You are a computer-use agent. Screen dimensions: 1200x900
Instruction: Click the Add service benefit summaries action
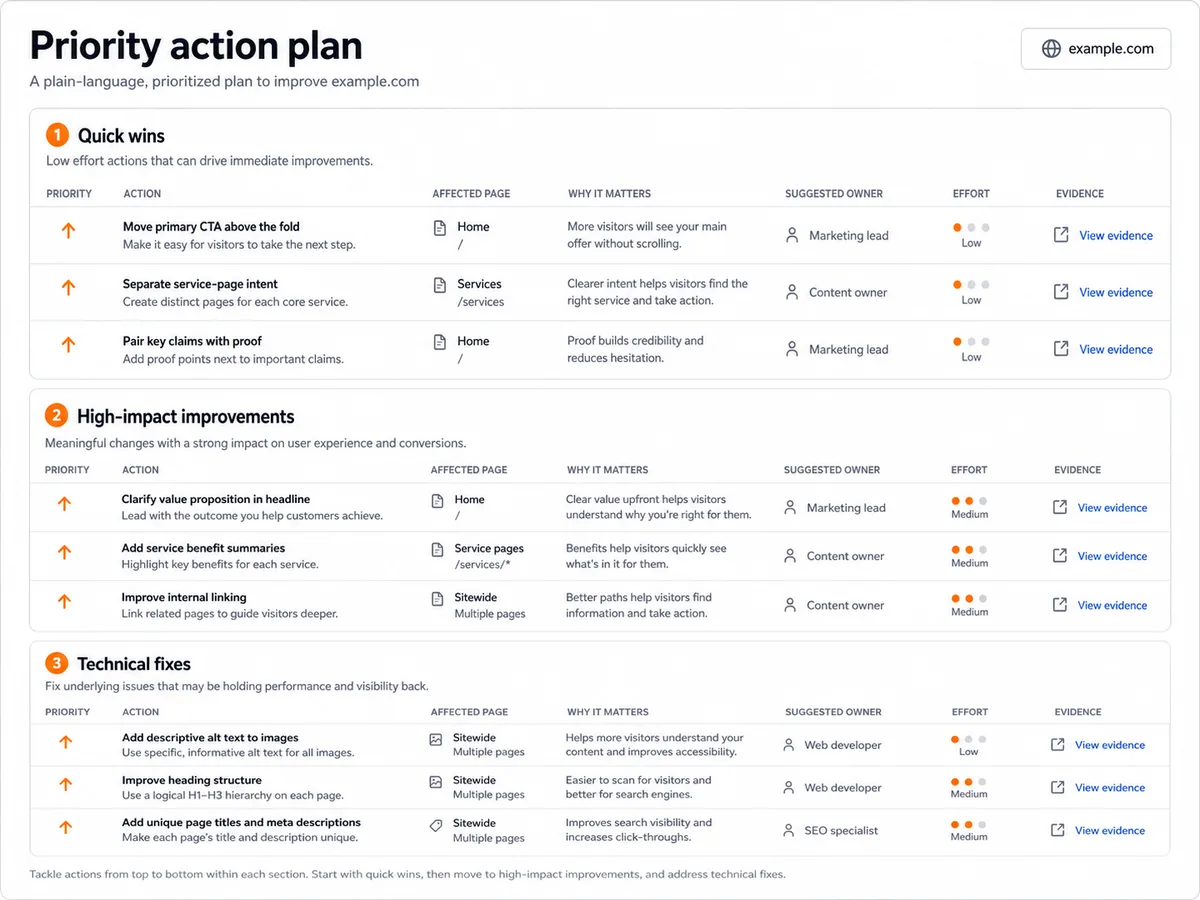[x=203, y=548]
